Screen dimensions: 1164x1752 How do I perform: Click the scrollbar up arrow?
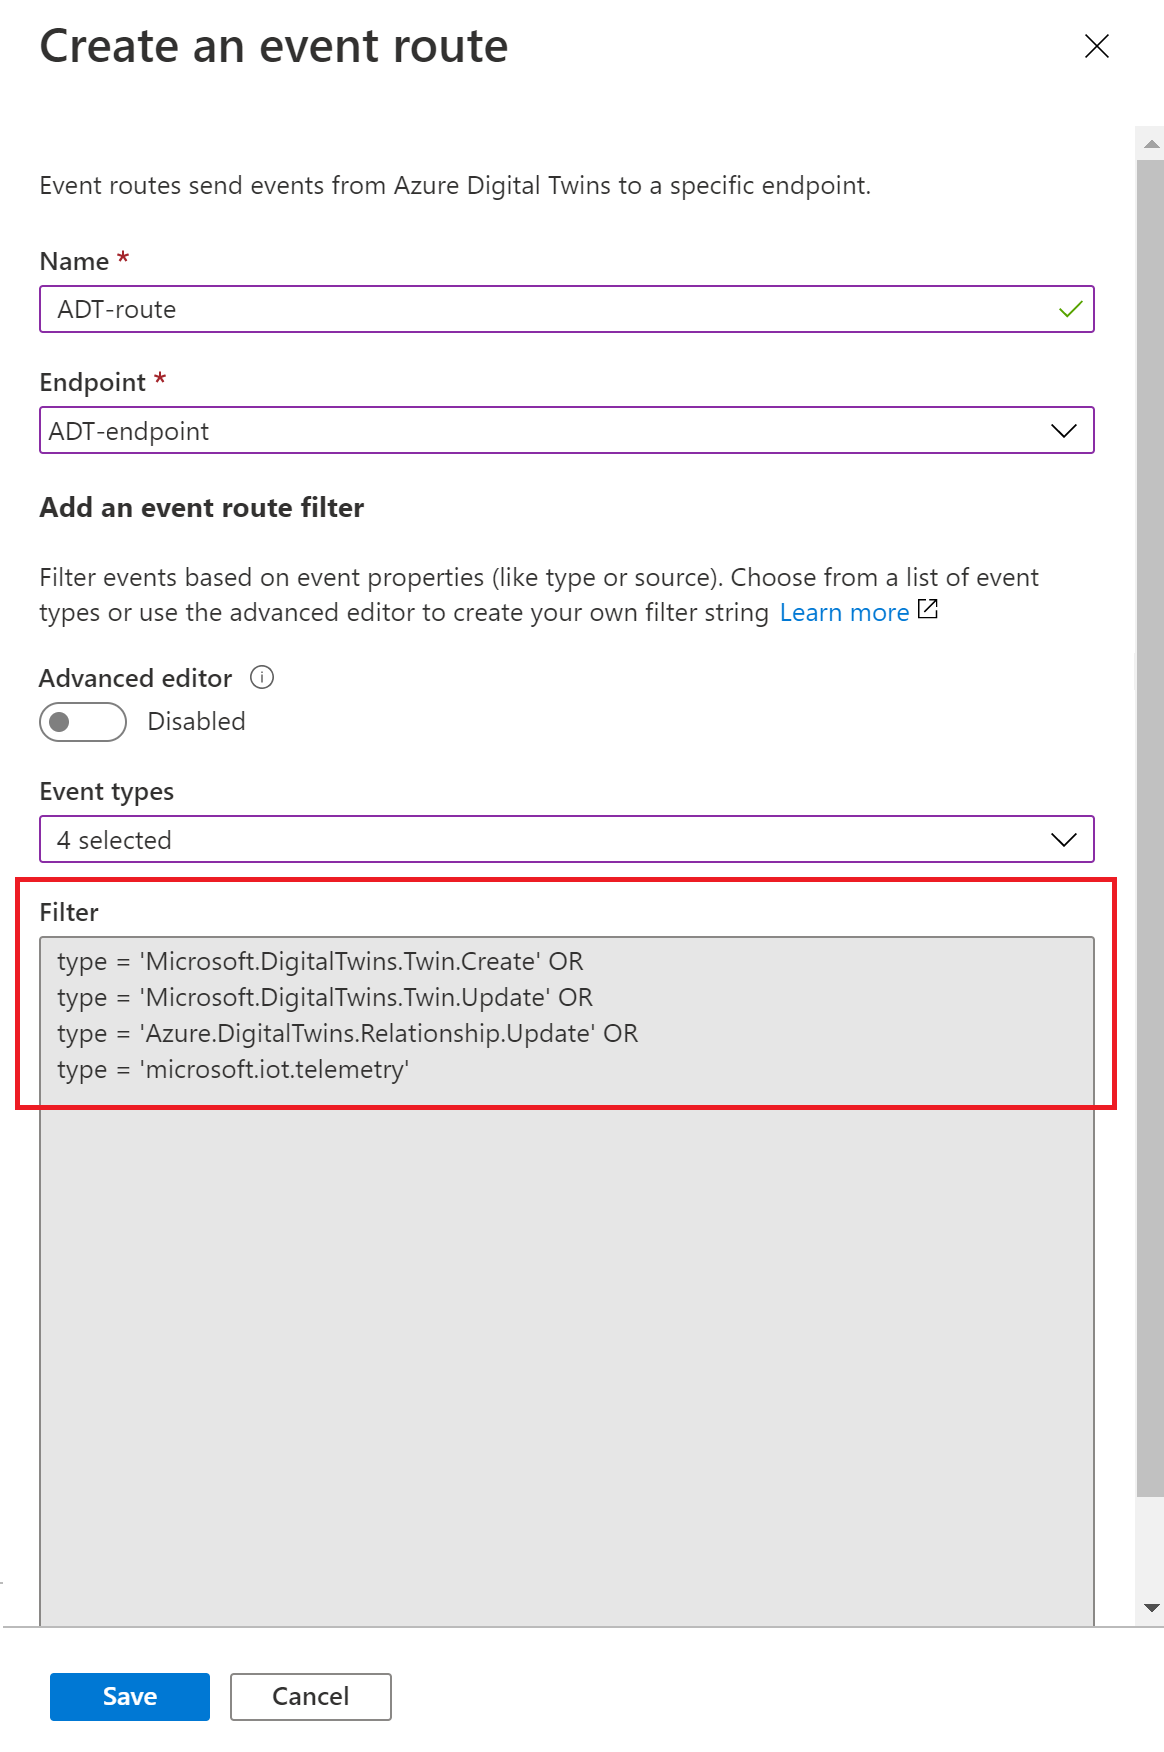click(1151, 144)
